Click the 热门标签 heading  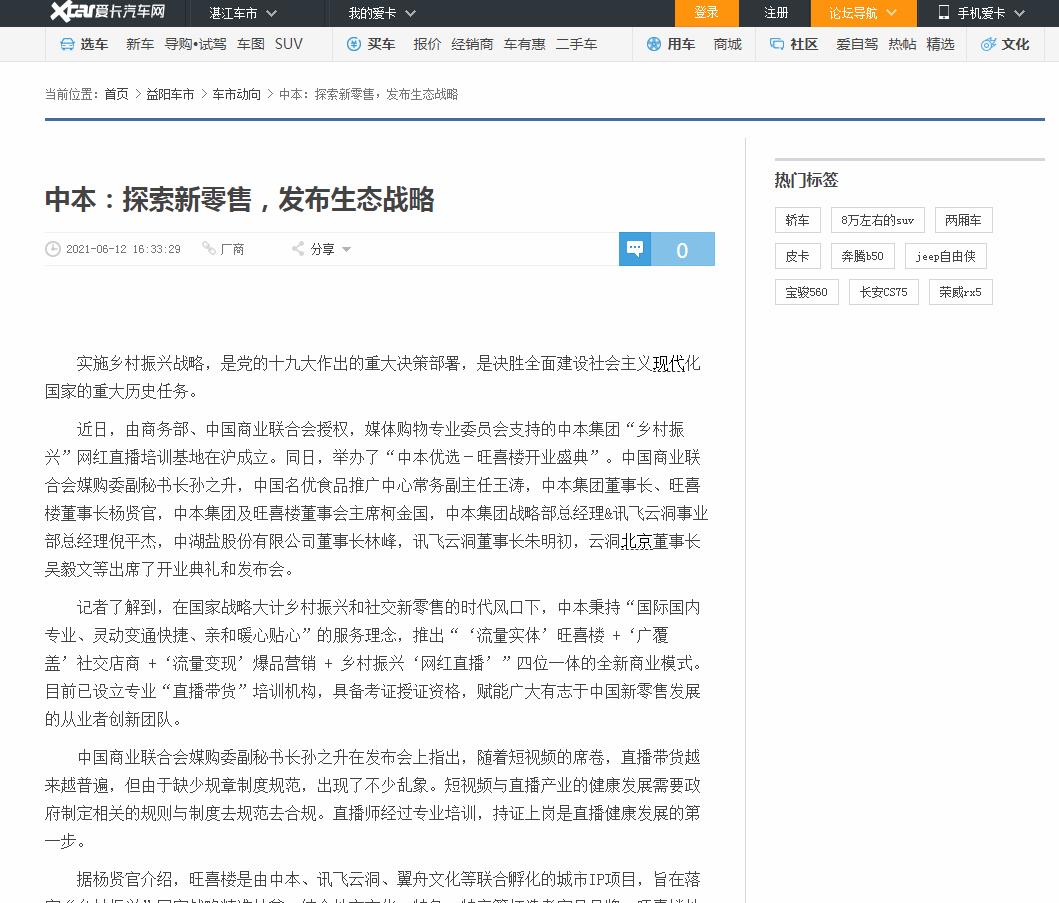tap(806, 180)
